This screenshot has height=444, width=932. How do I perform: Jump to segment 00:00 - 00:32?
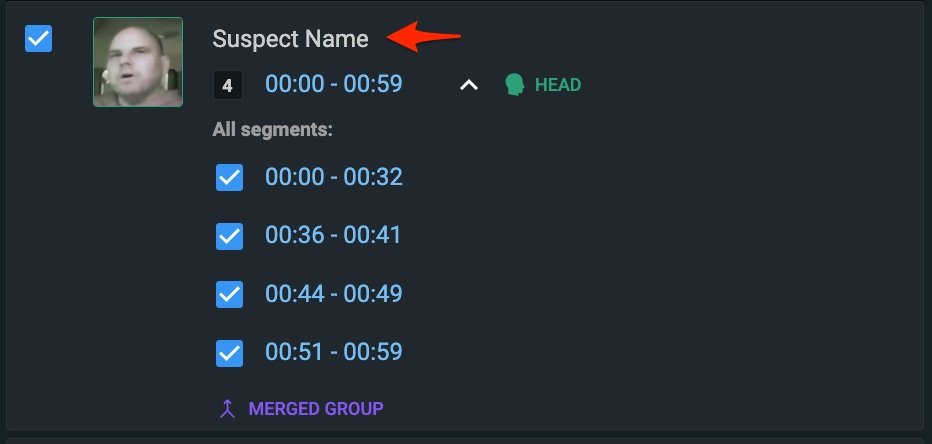pyautogui.click(x=334, y=177)
